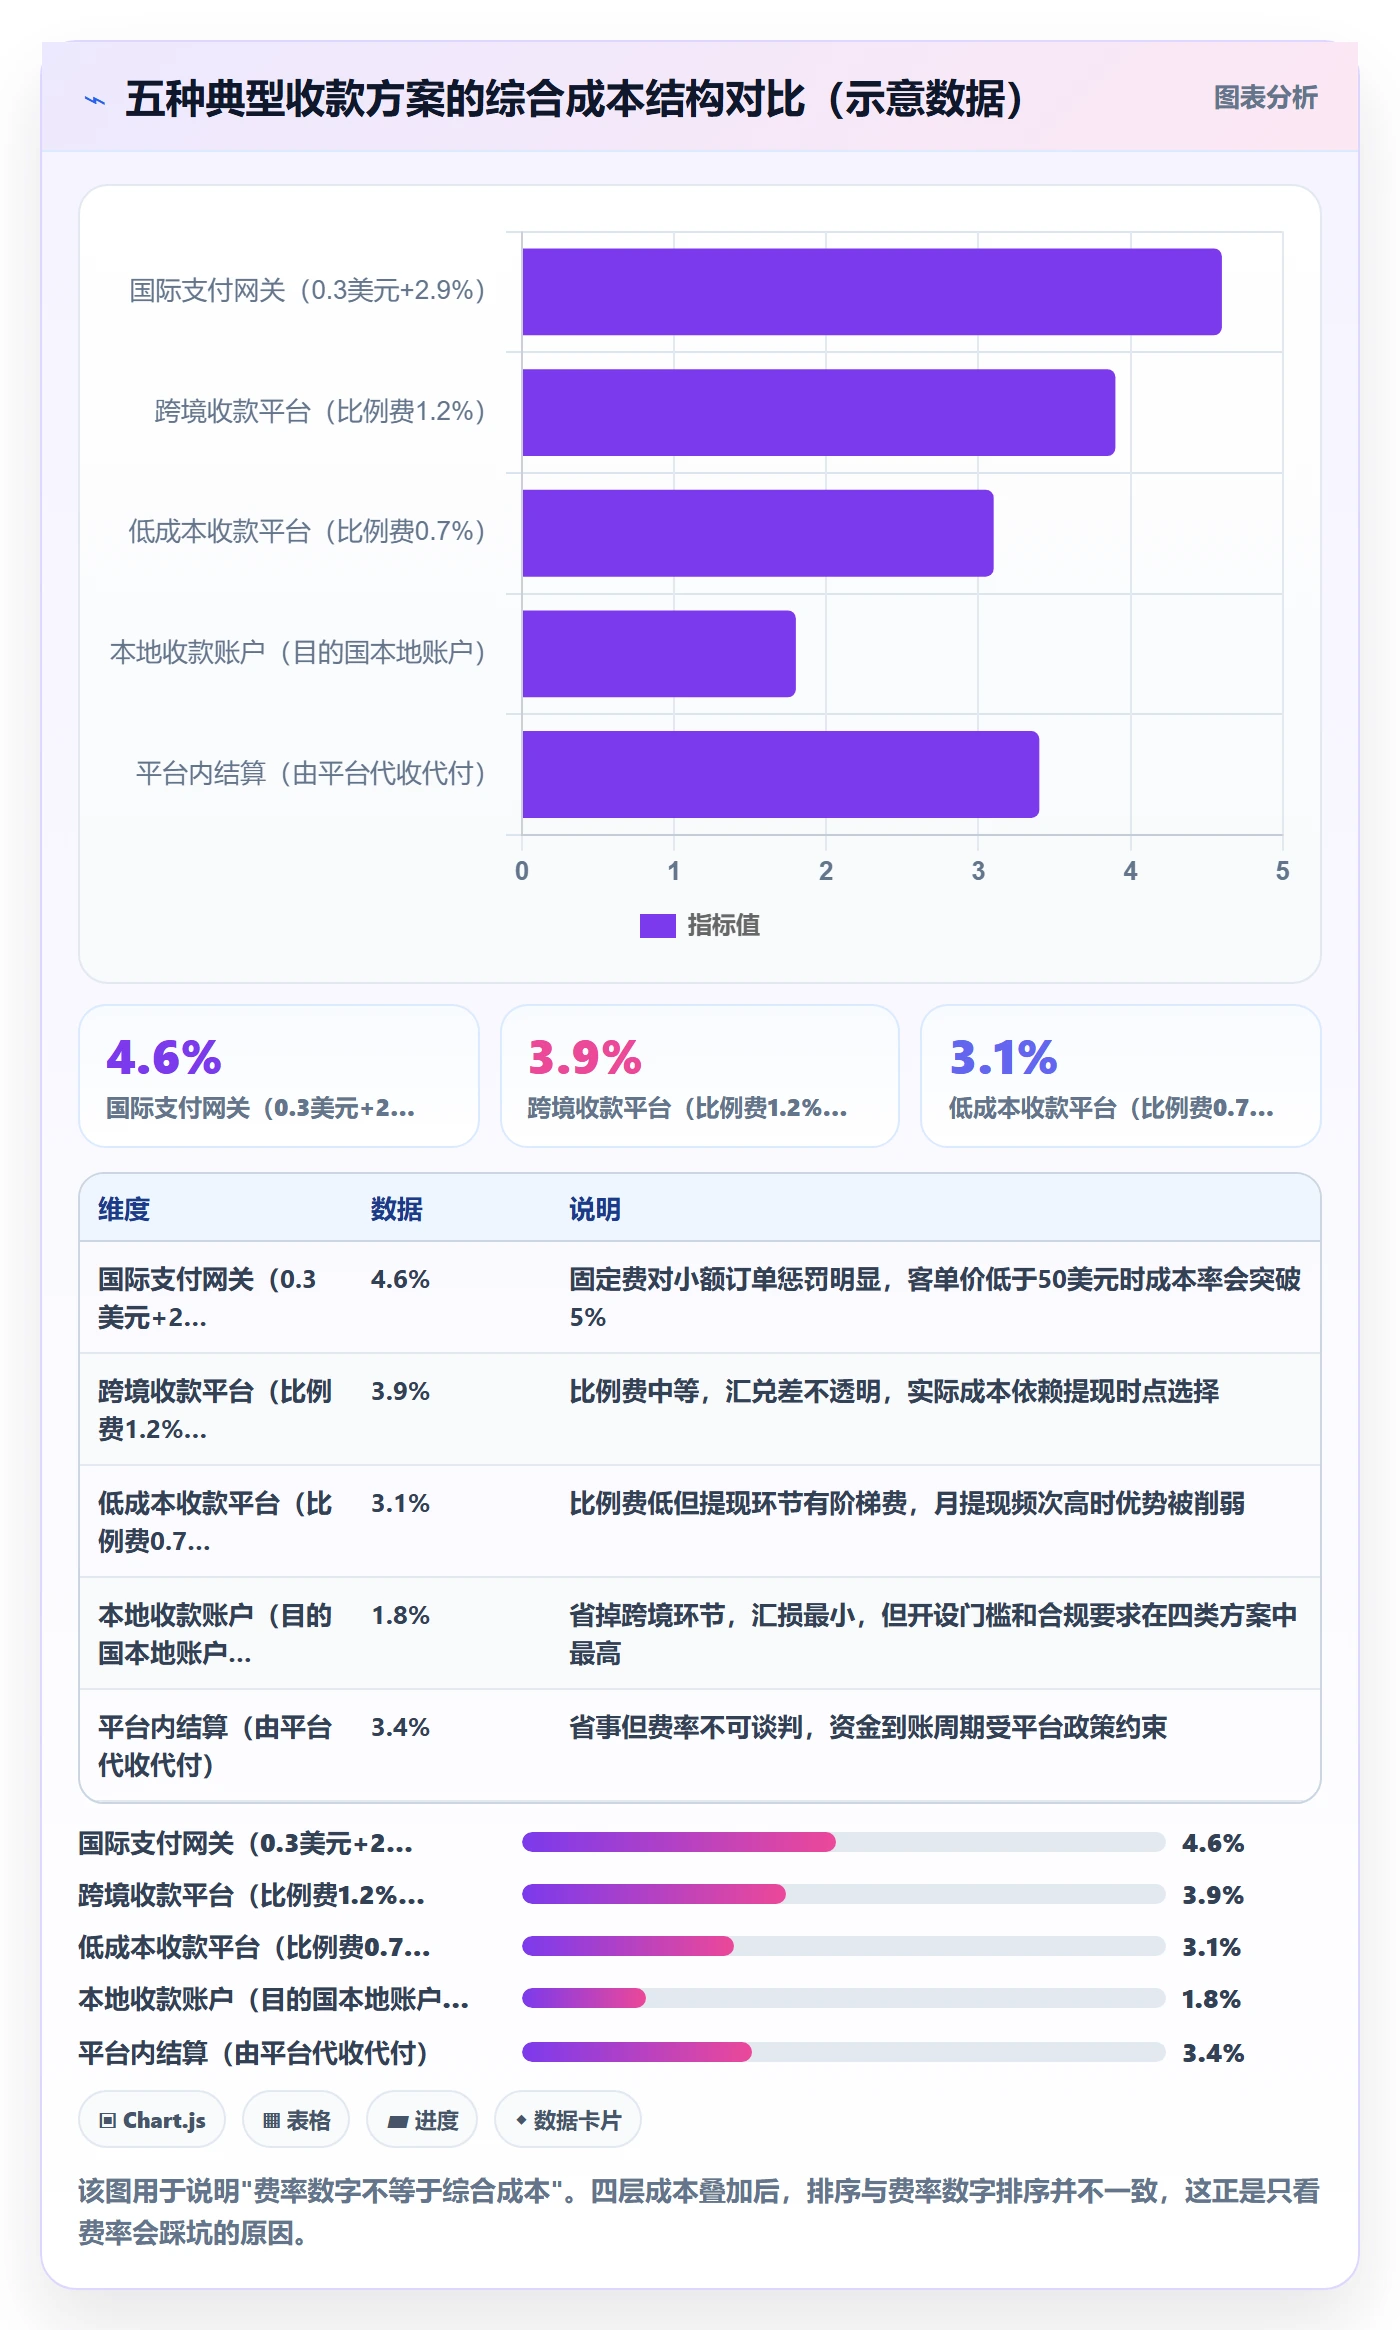The width and height of the screenshot is (1400, 2330).
Task: Click the 指标值 legend text
Action: (723, 926)
